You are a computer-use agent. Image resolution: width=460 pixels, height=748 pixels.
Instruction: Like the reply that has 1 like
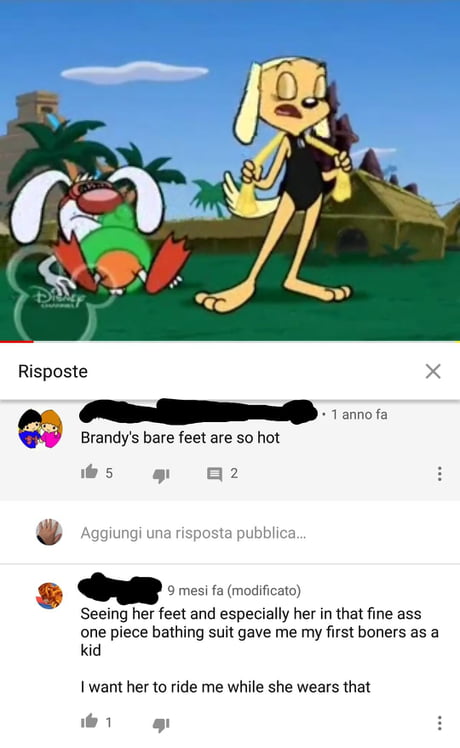click(89, 721)
